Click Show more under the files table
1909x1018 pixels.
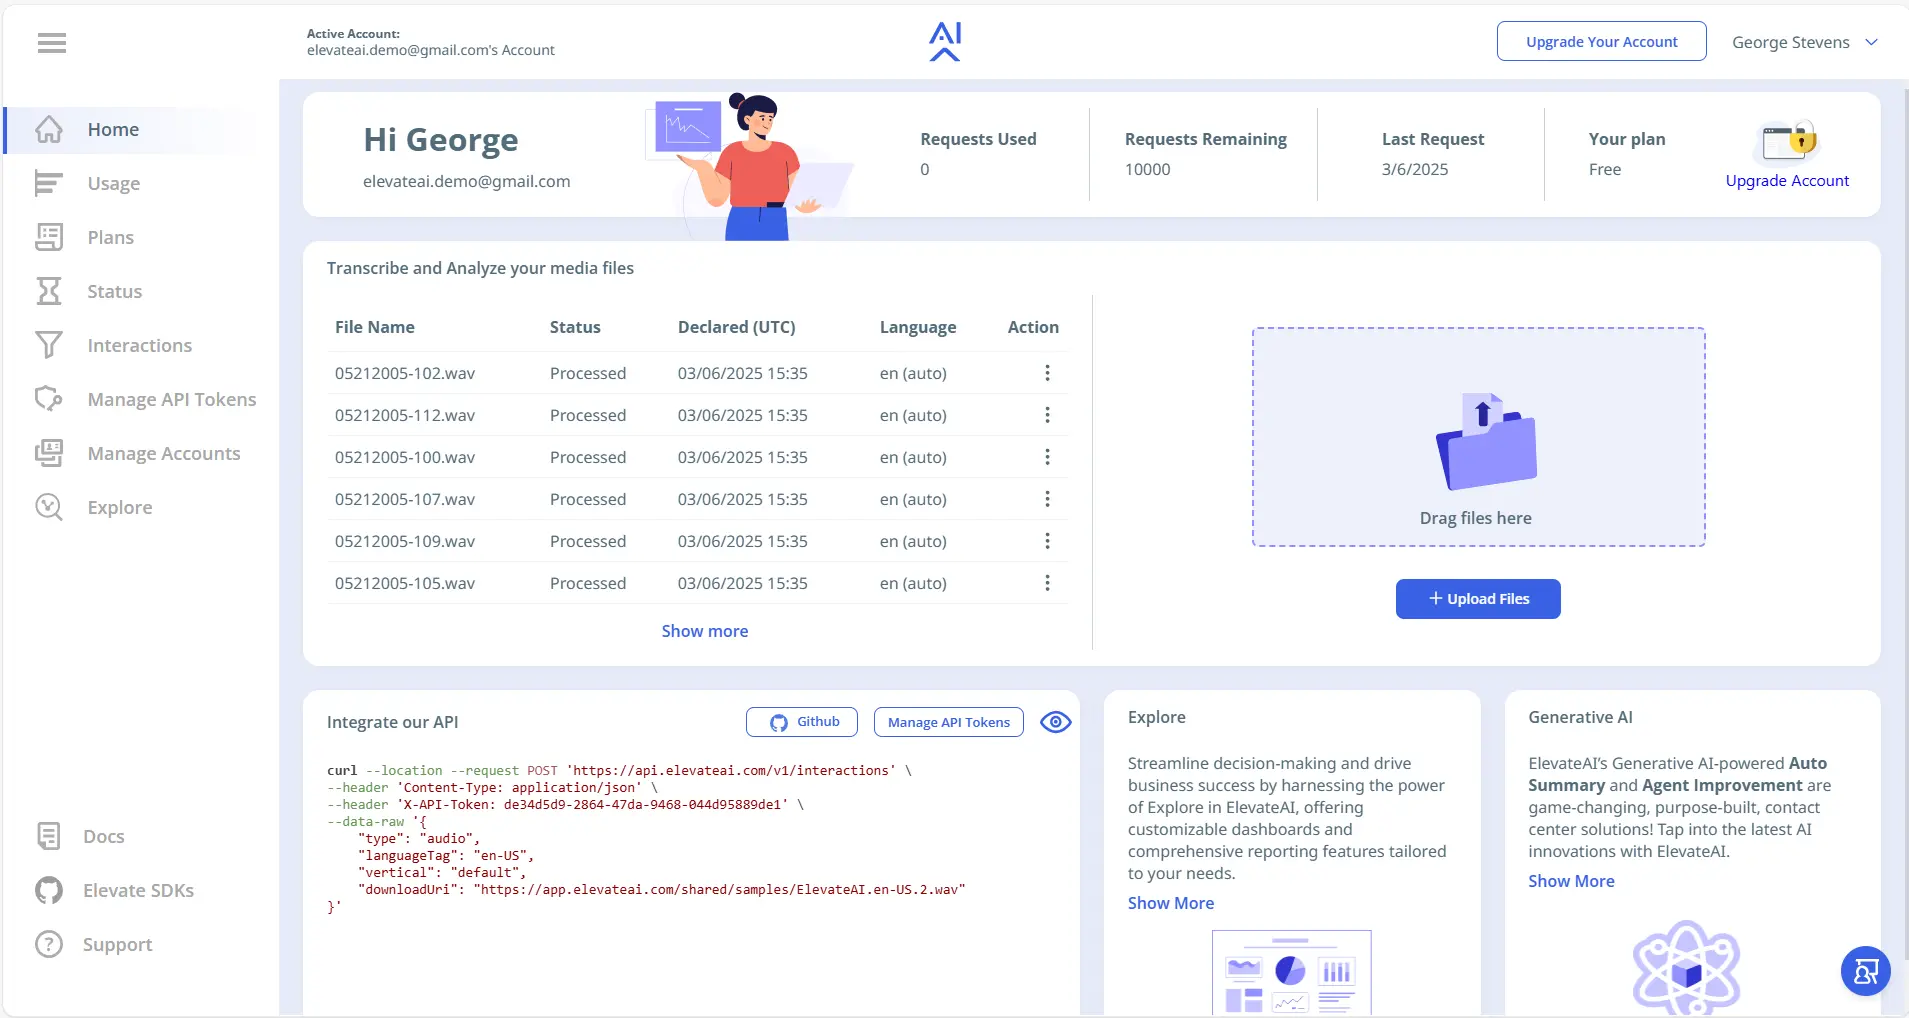tap(705, 631)
